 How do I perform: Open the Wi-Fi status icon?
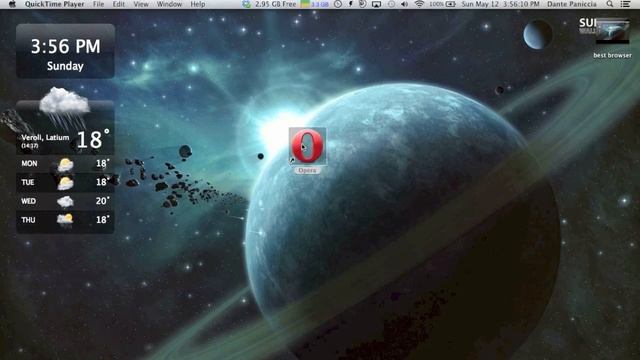(x=419, y=4)
